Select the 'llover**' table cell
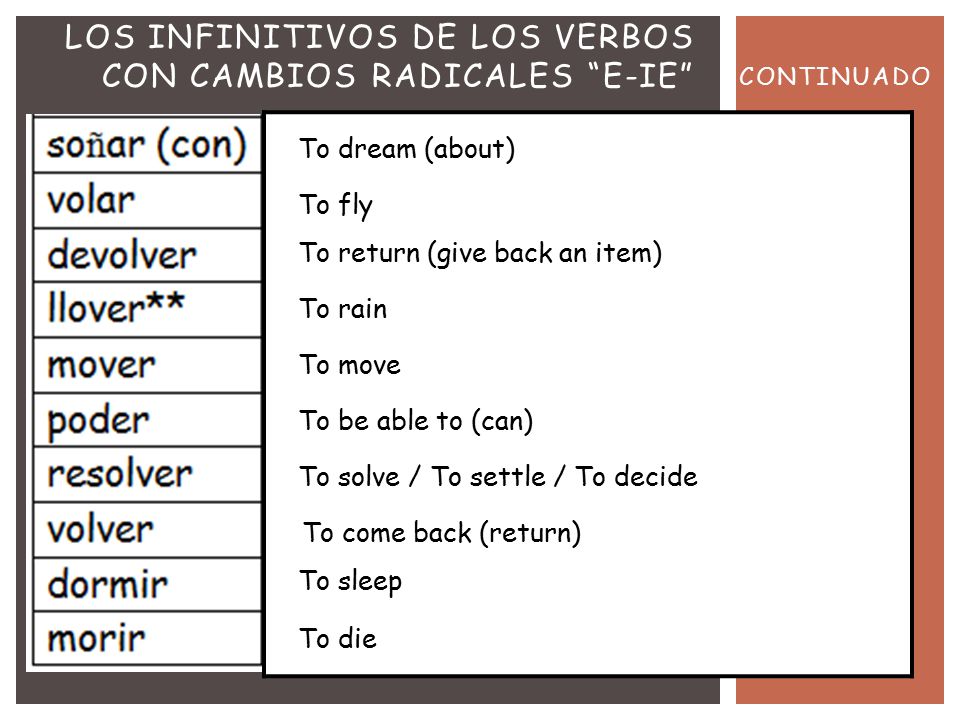The width and height of the screenshot is (960, 720). 147,309
